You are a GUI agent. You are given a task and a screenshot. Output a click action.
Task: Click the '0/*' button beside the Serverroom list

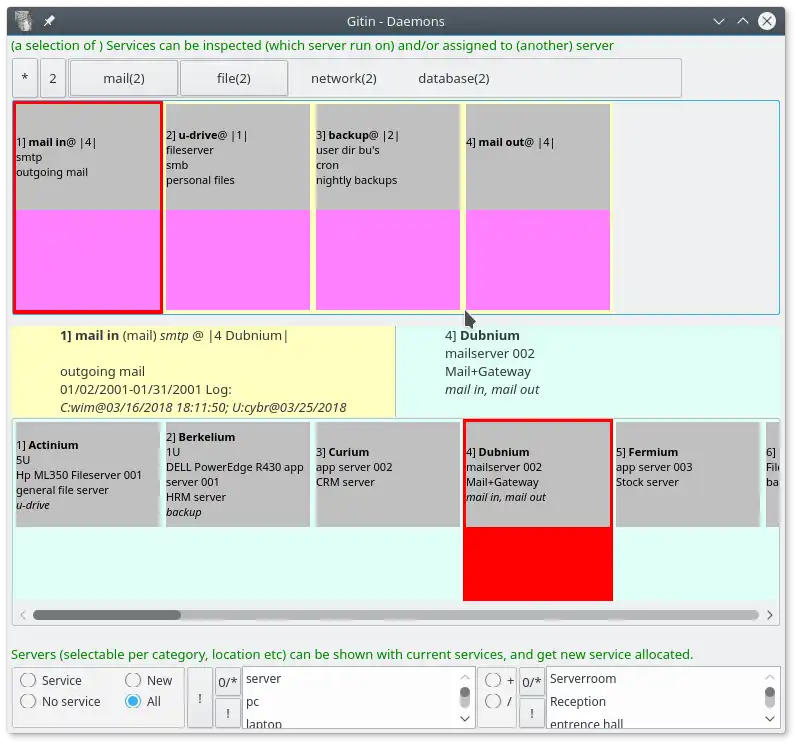click(x=531, y=682)
